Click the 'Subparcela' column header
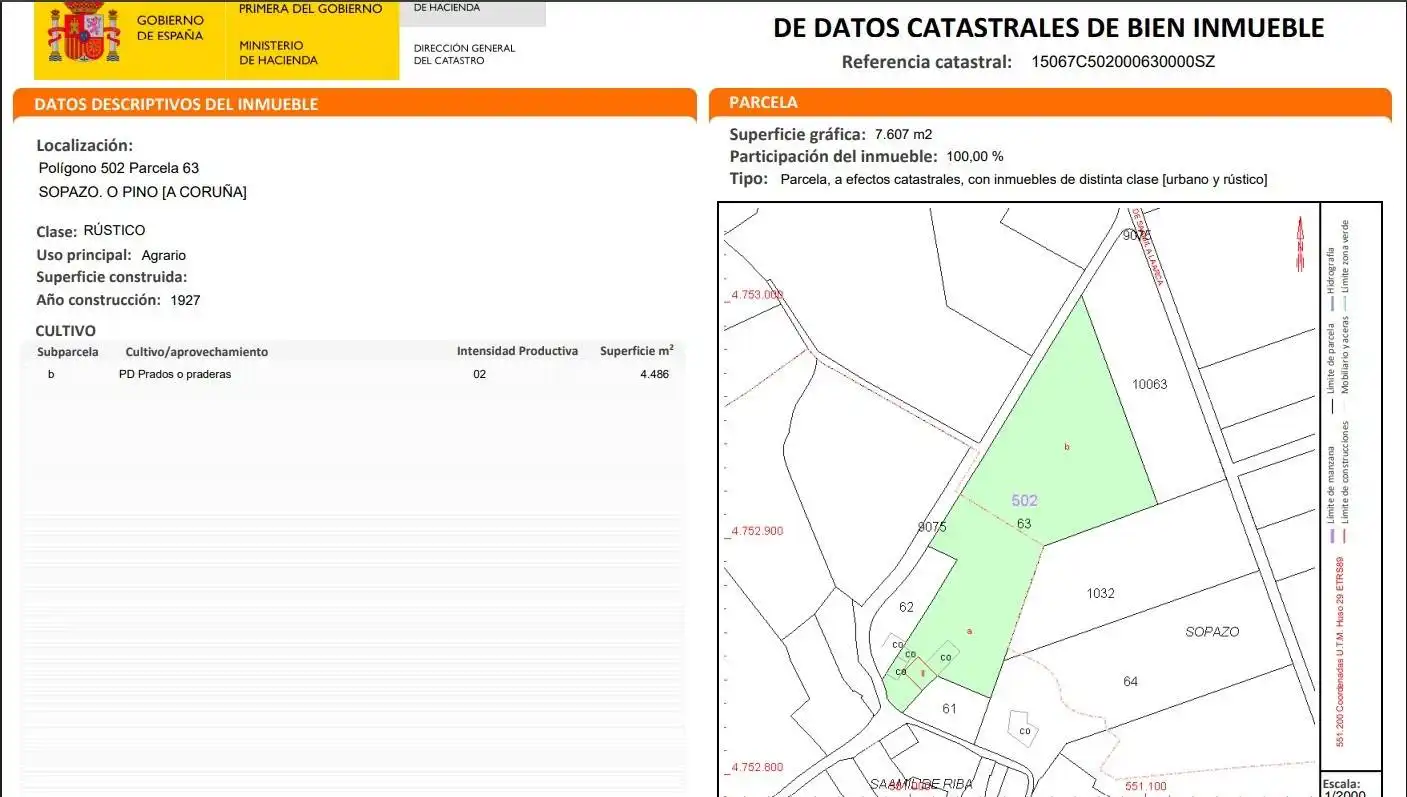The image size is (1407, 797). (68, 352)
